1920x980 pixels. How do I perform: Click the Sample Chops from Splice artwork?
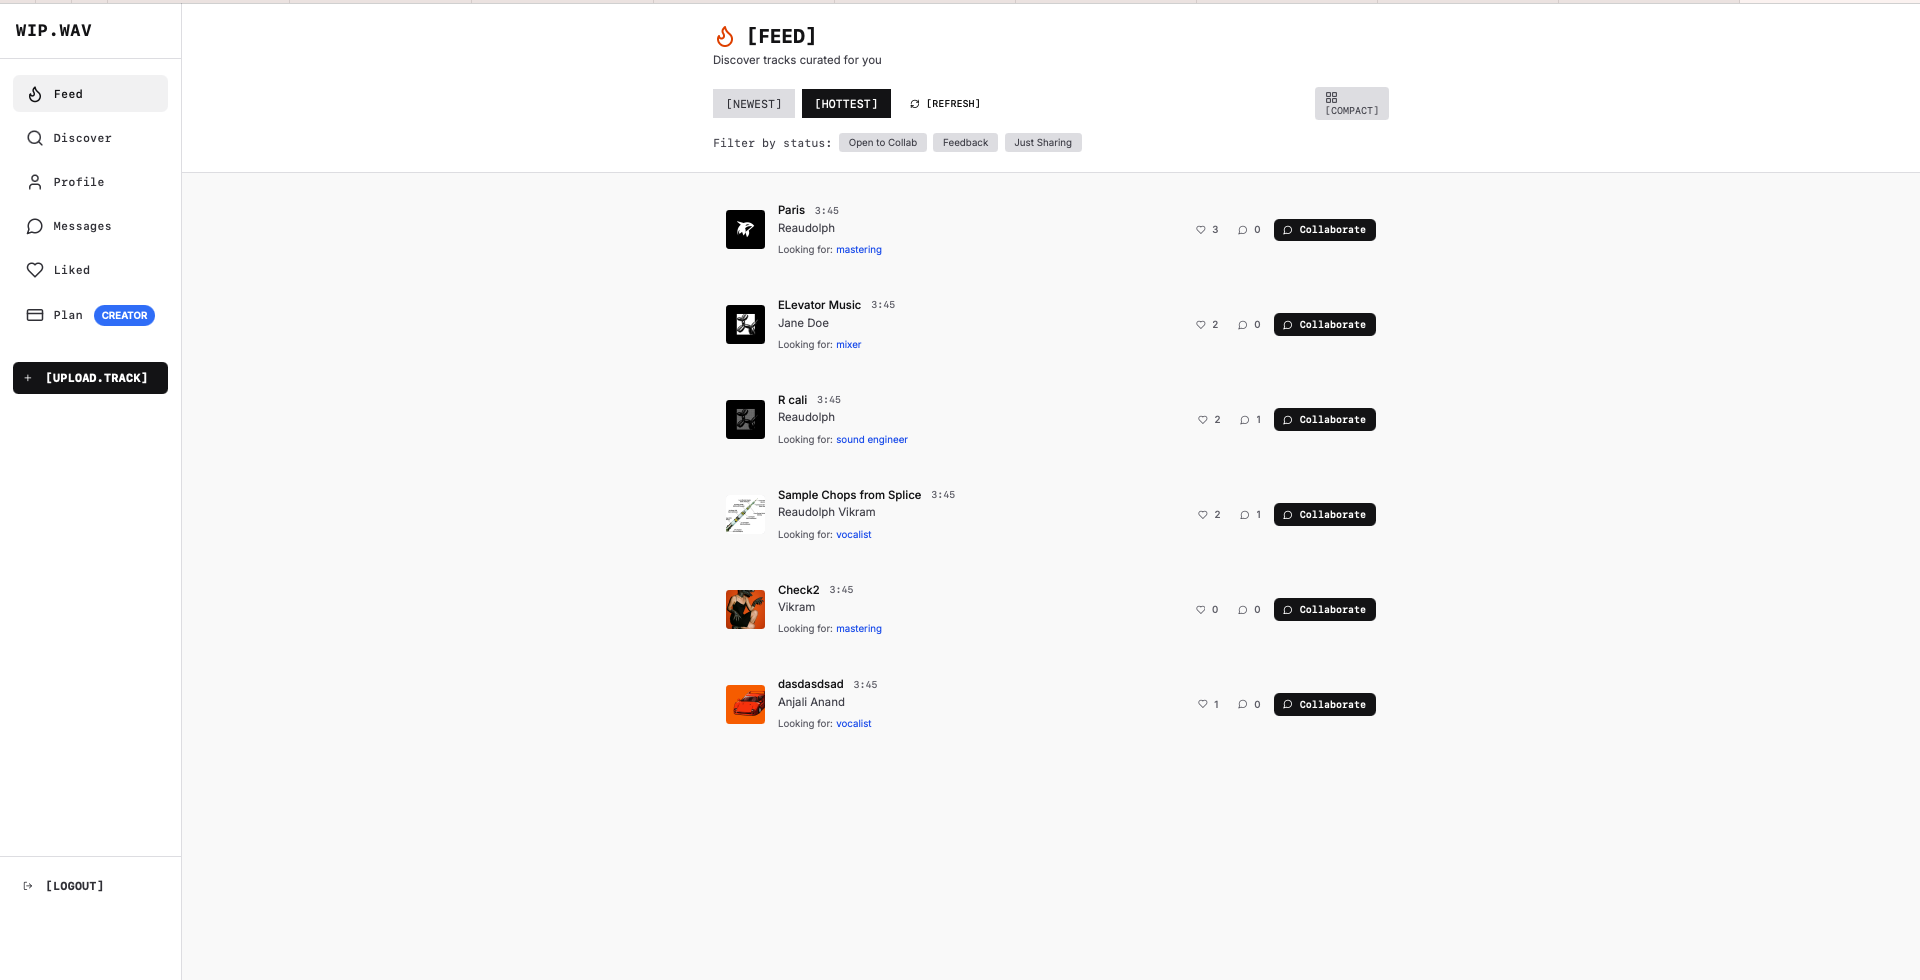point(745,514)
